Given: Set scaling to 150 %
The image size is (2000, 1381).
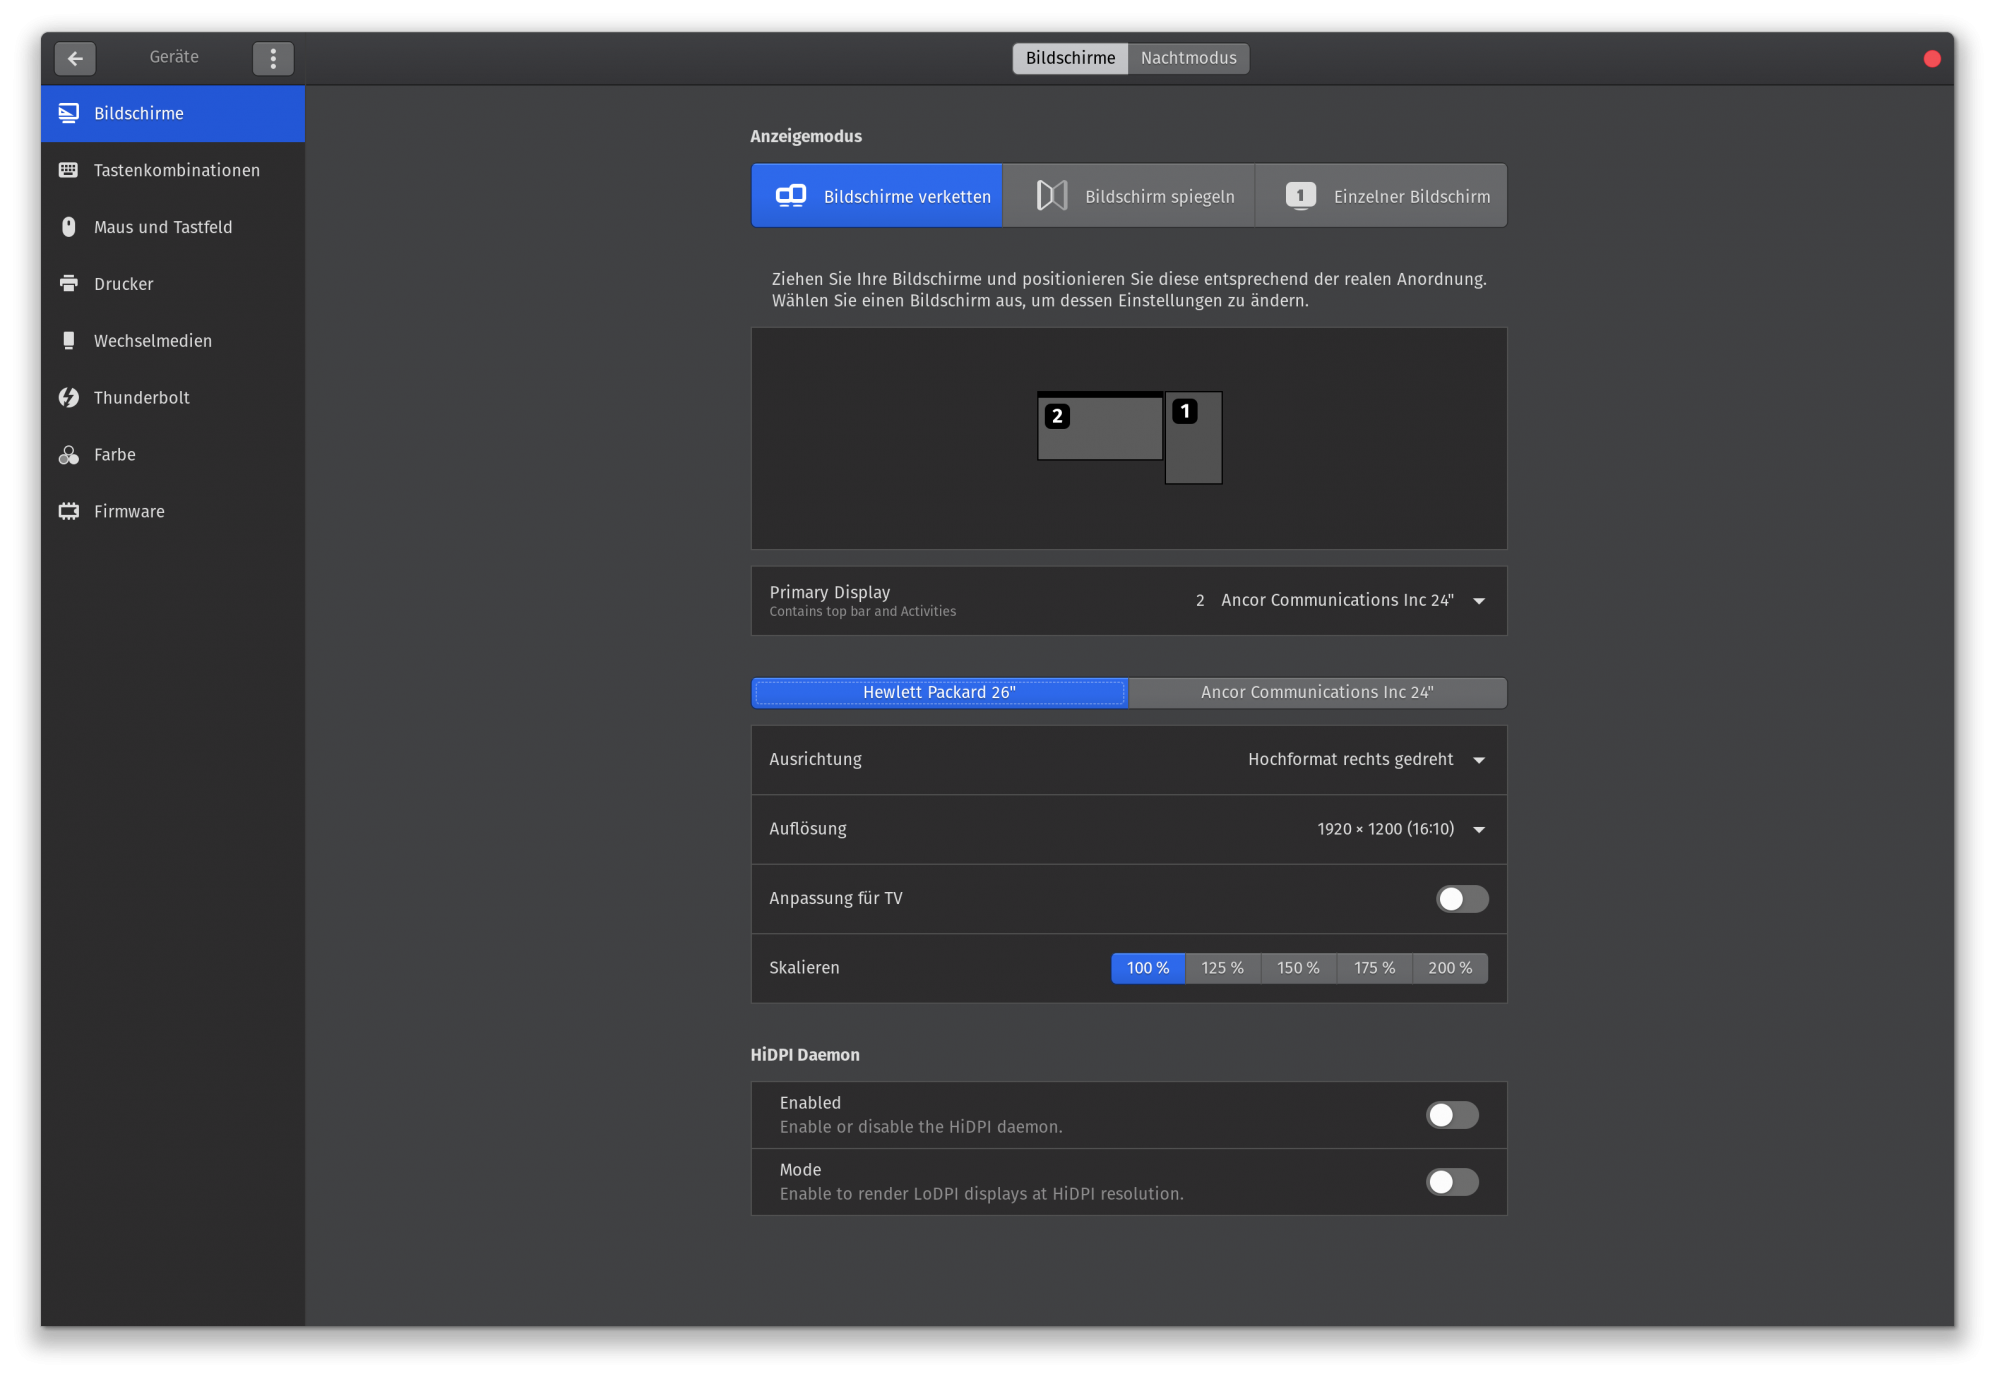Looking at the screenshot, I should 1298,968.
